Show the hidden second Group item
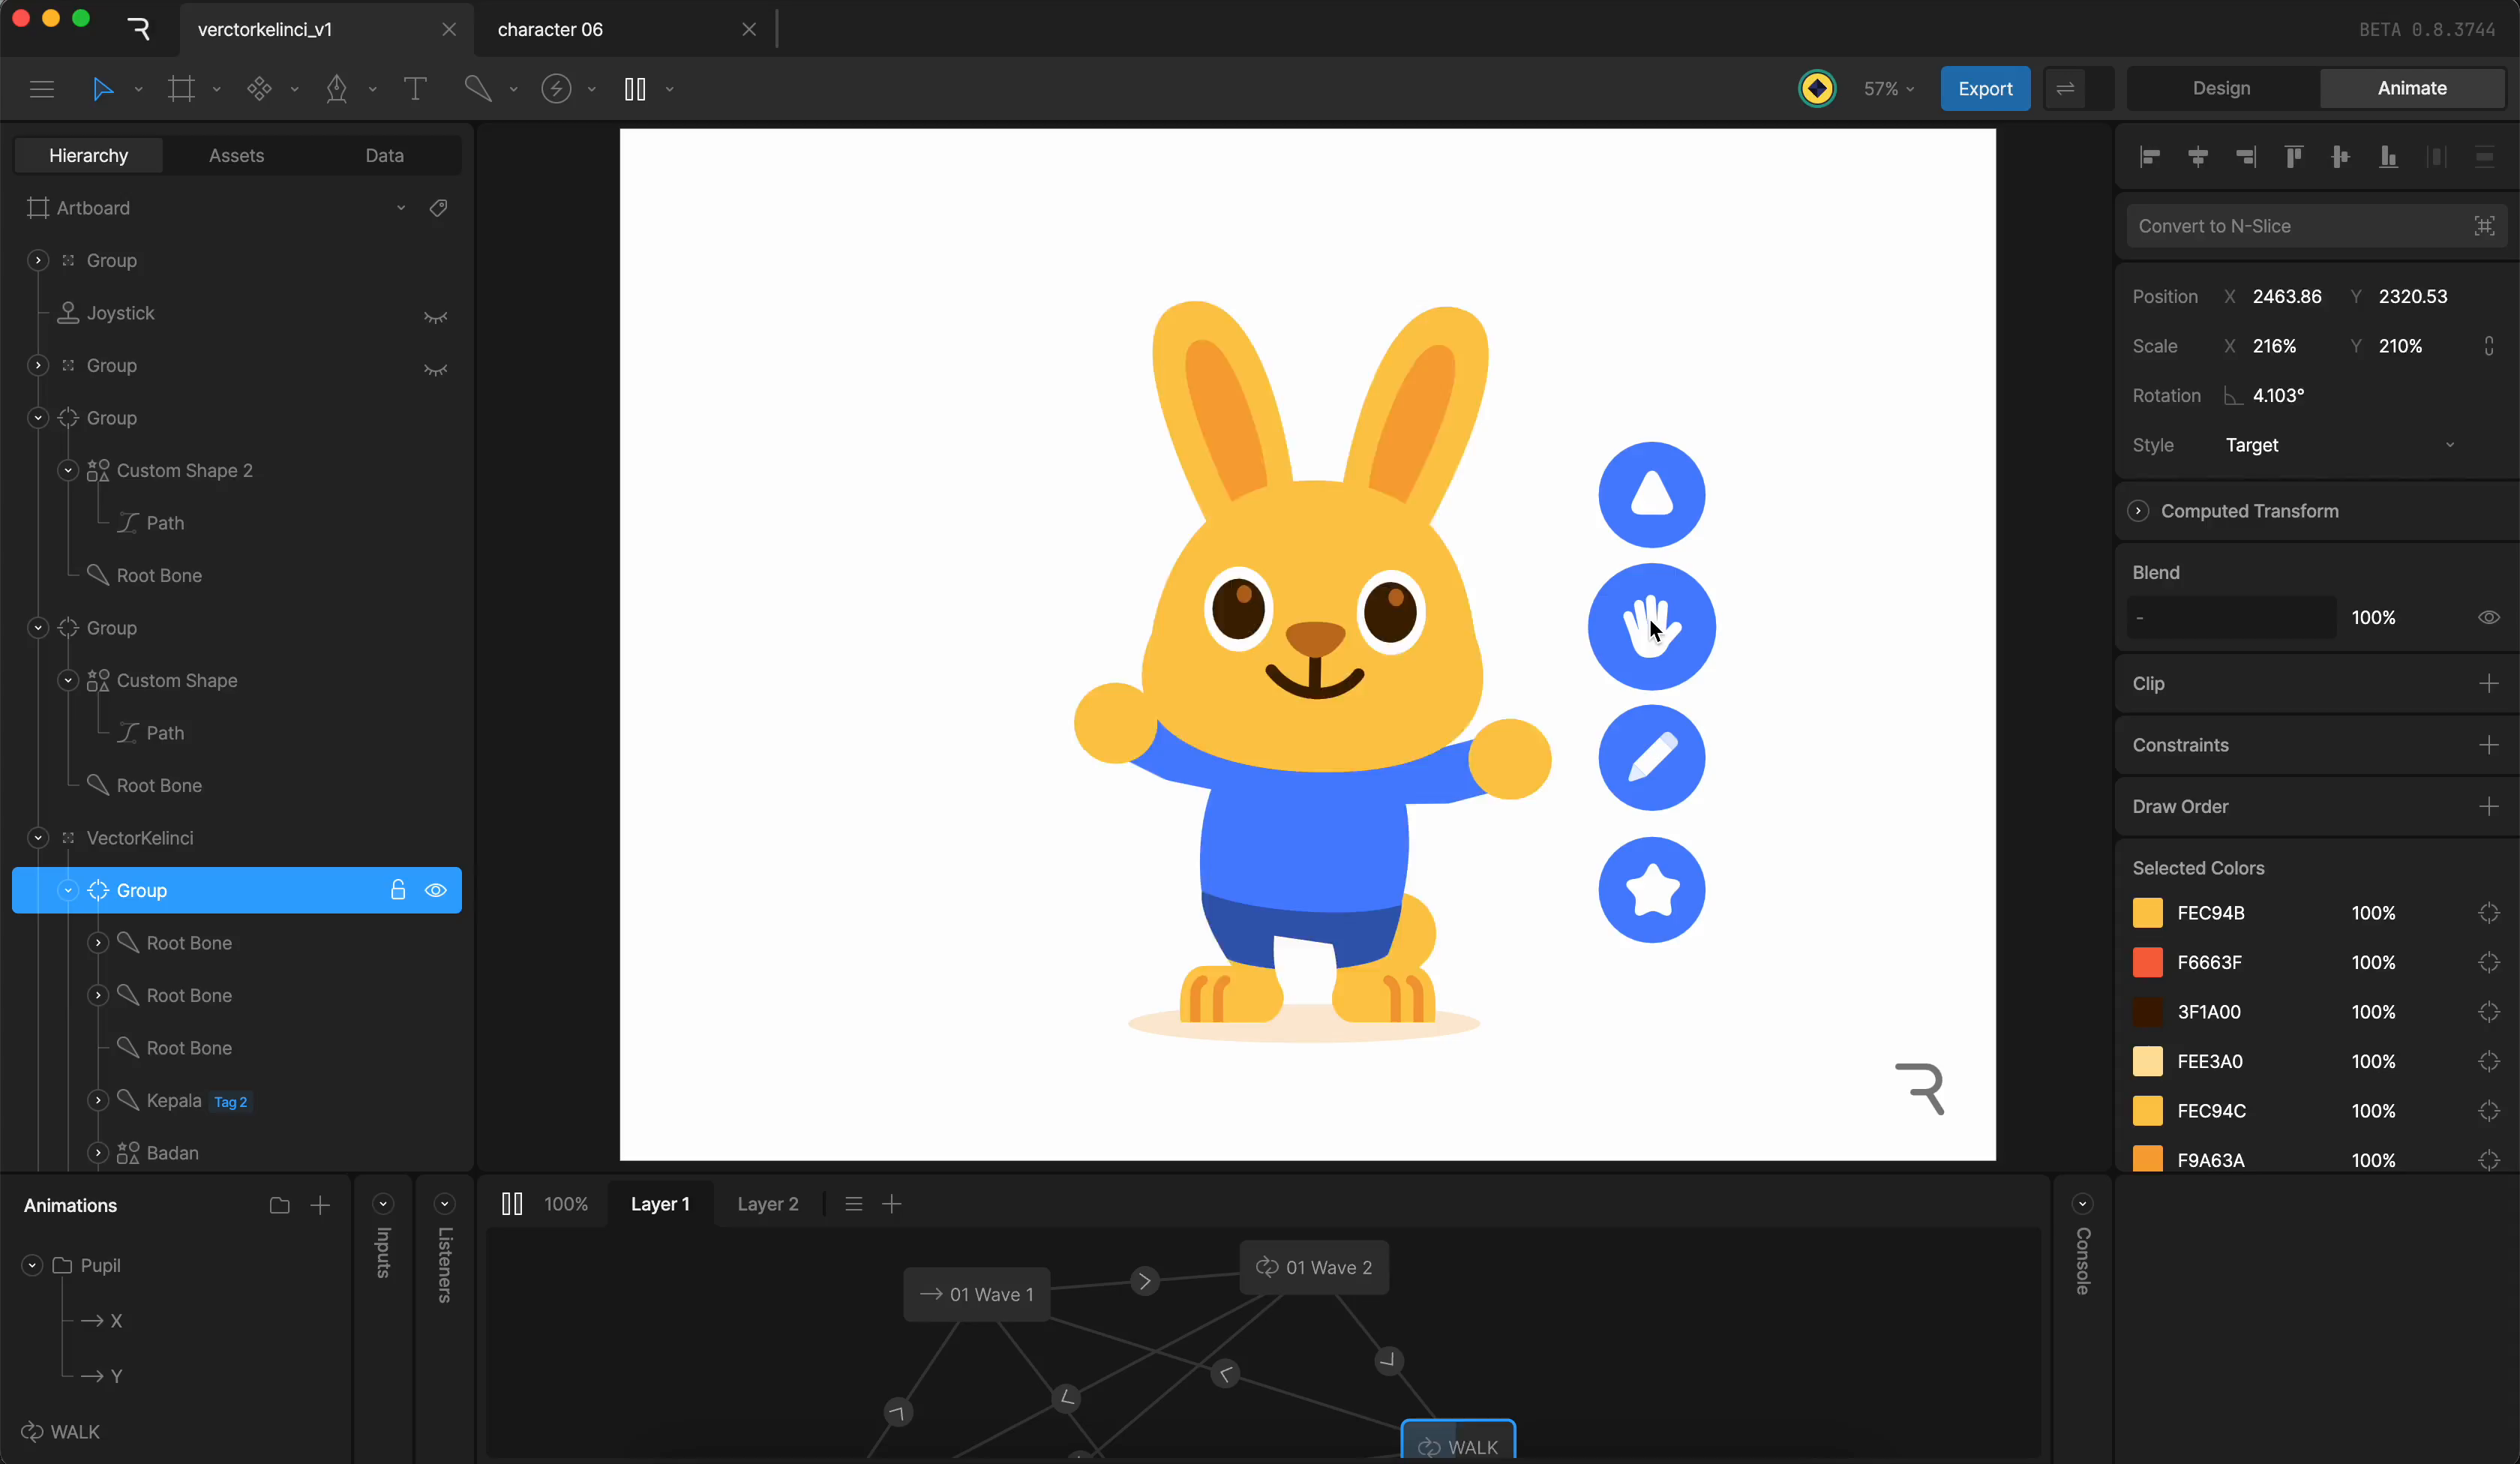This screenshot has height=1464, width=2520. click(x=435, y=369)
